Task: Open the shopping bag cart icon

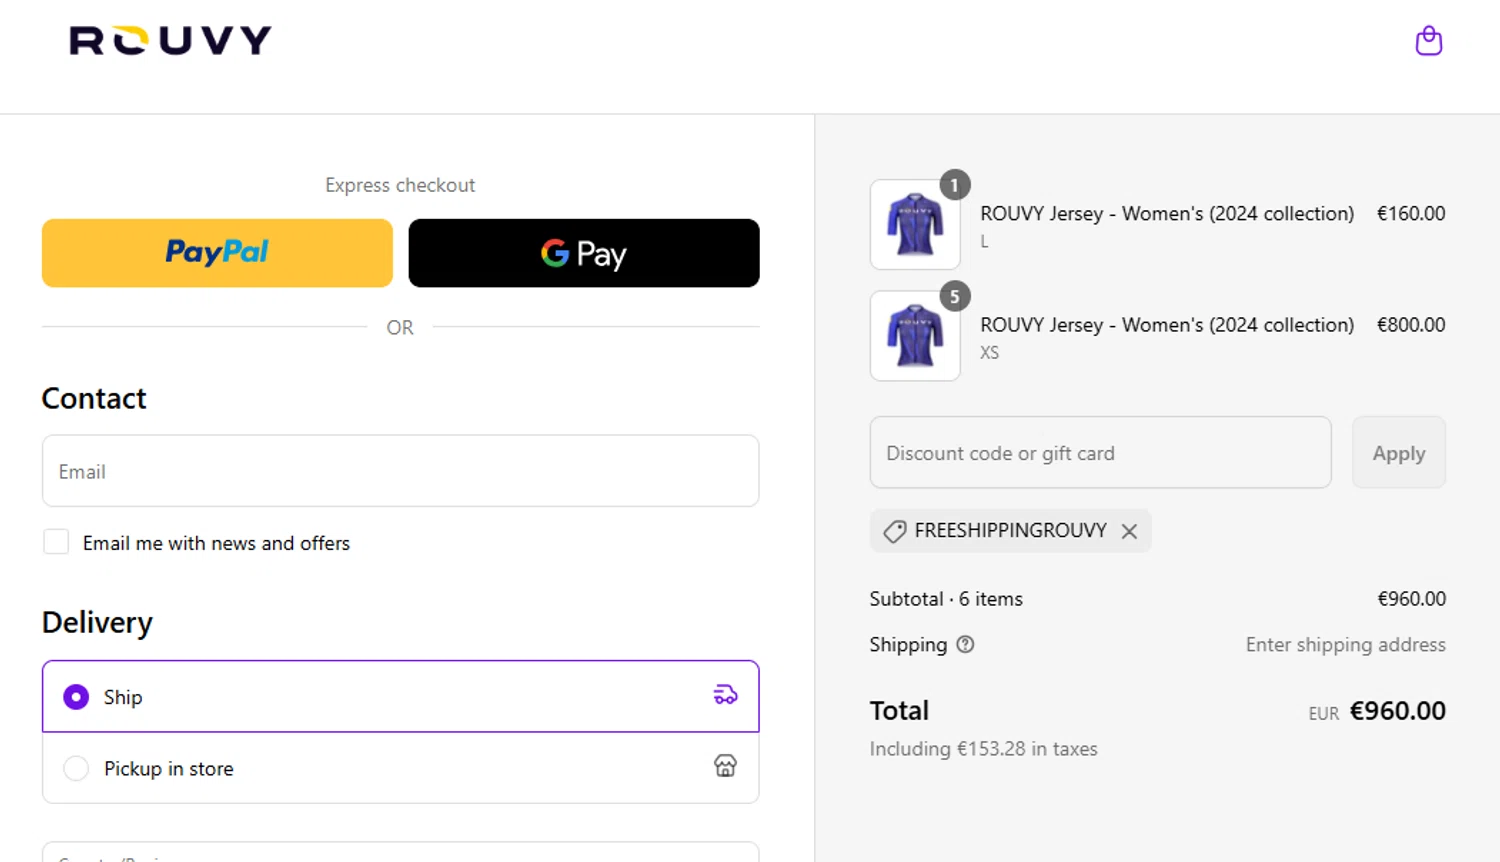Action: tap(1429, 41)
